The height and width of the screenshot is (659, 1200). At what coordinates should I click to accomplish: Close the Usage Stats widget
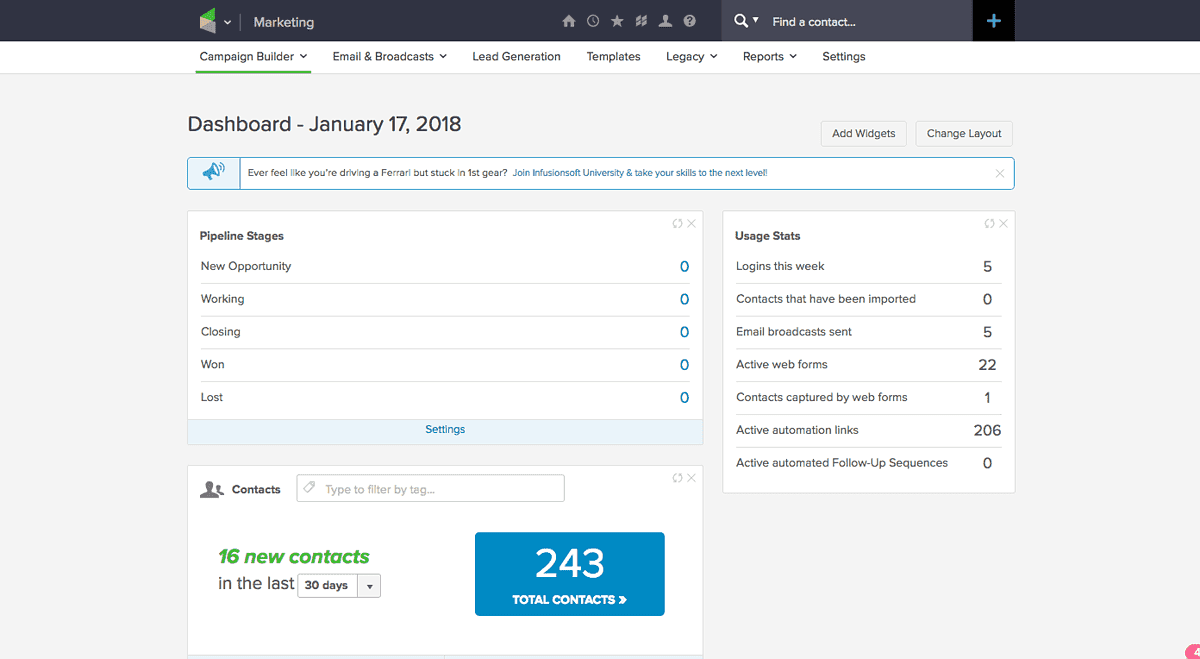tap(1003, 224)
